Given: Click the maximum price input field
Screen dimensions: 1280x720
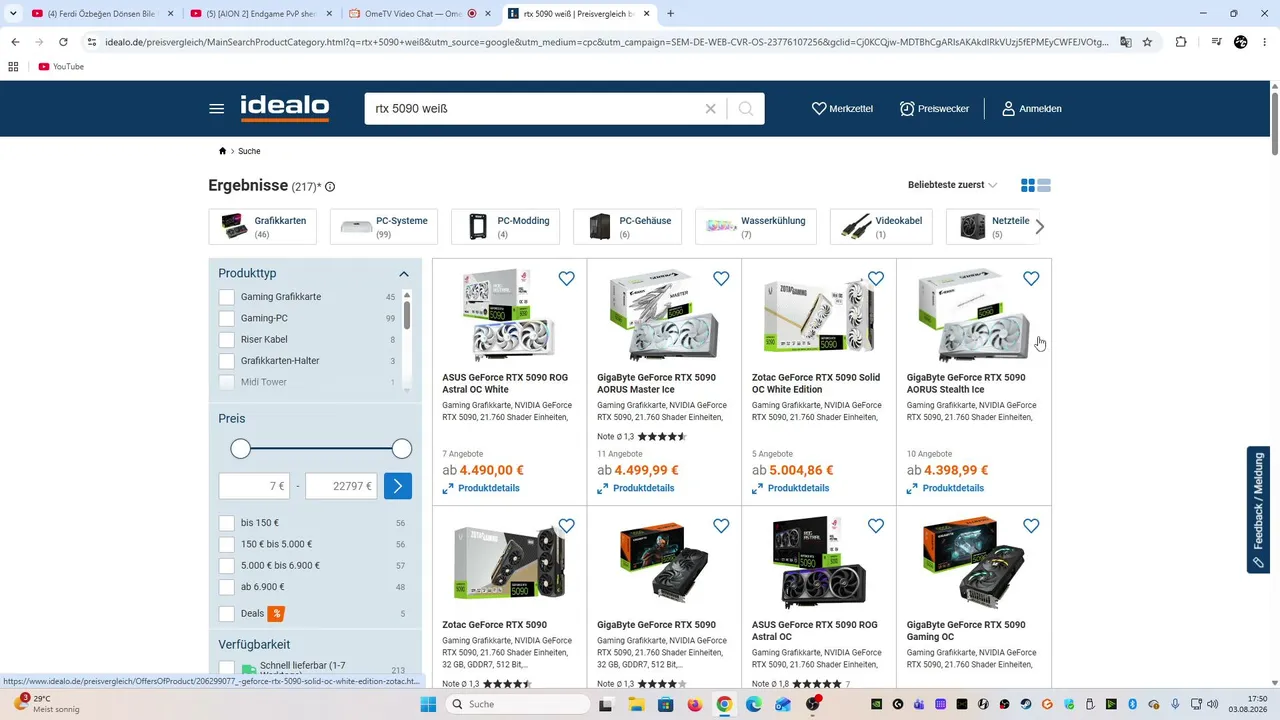Looking at the screenshot, I should [x=341, y=486].
